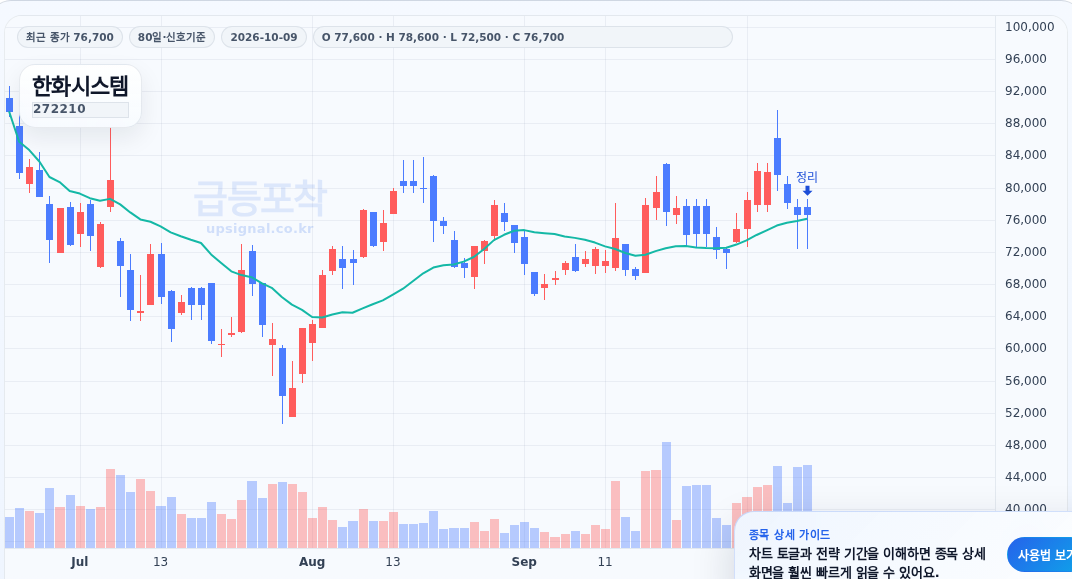Click the 72,000 price axis label
The width and height of the screenshot is (1072, 579).
point(1026,252)
